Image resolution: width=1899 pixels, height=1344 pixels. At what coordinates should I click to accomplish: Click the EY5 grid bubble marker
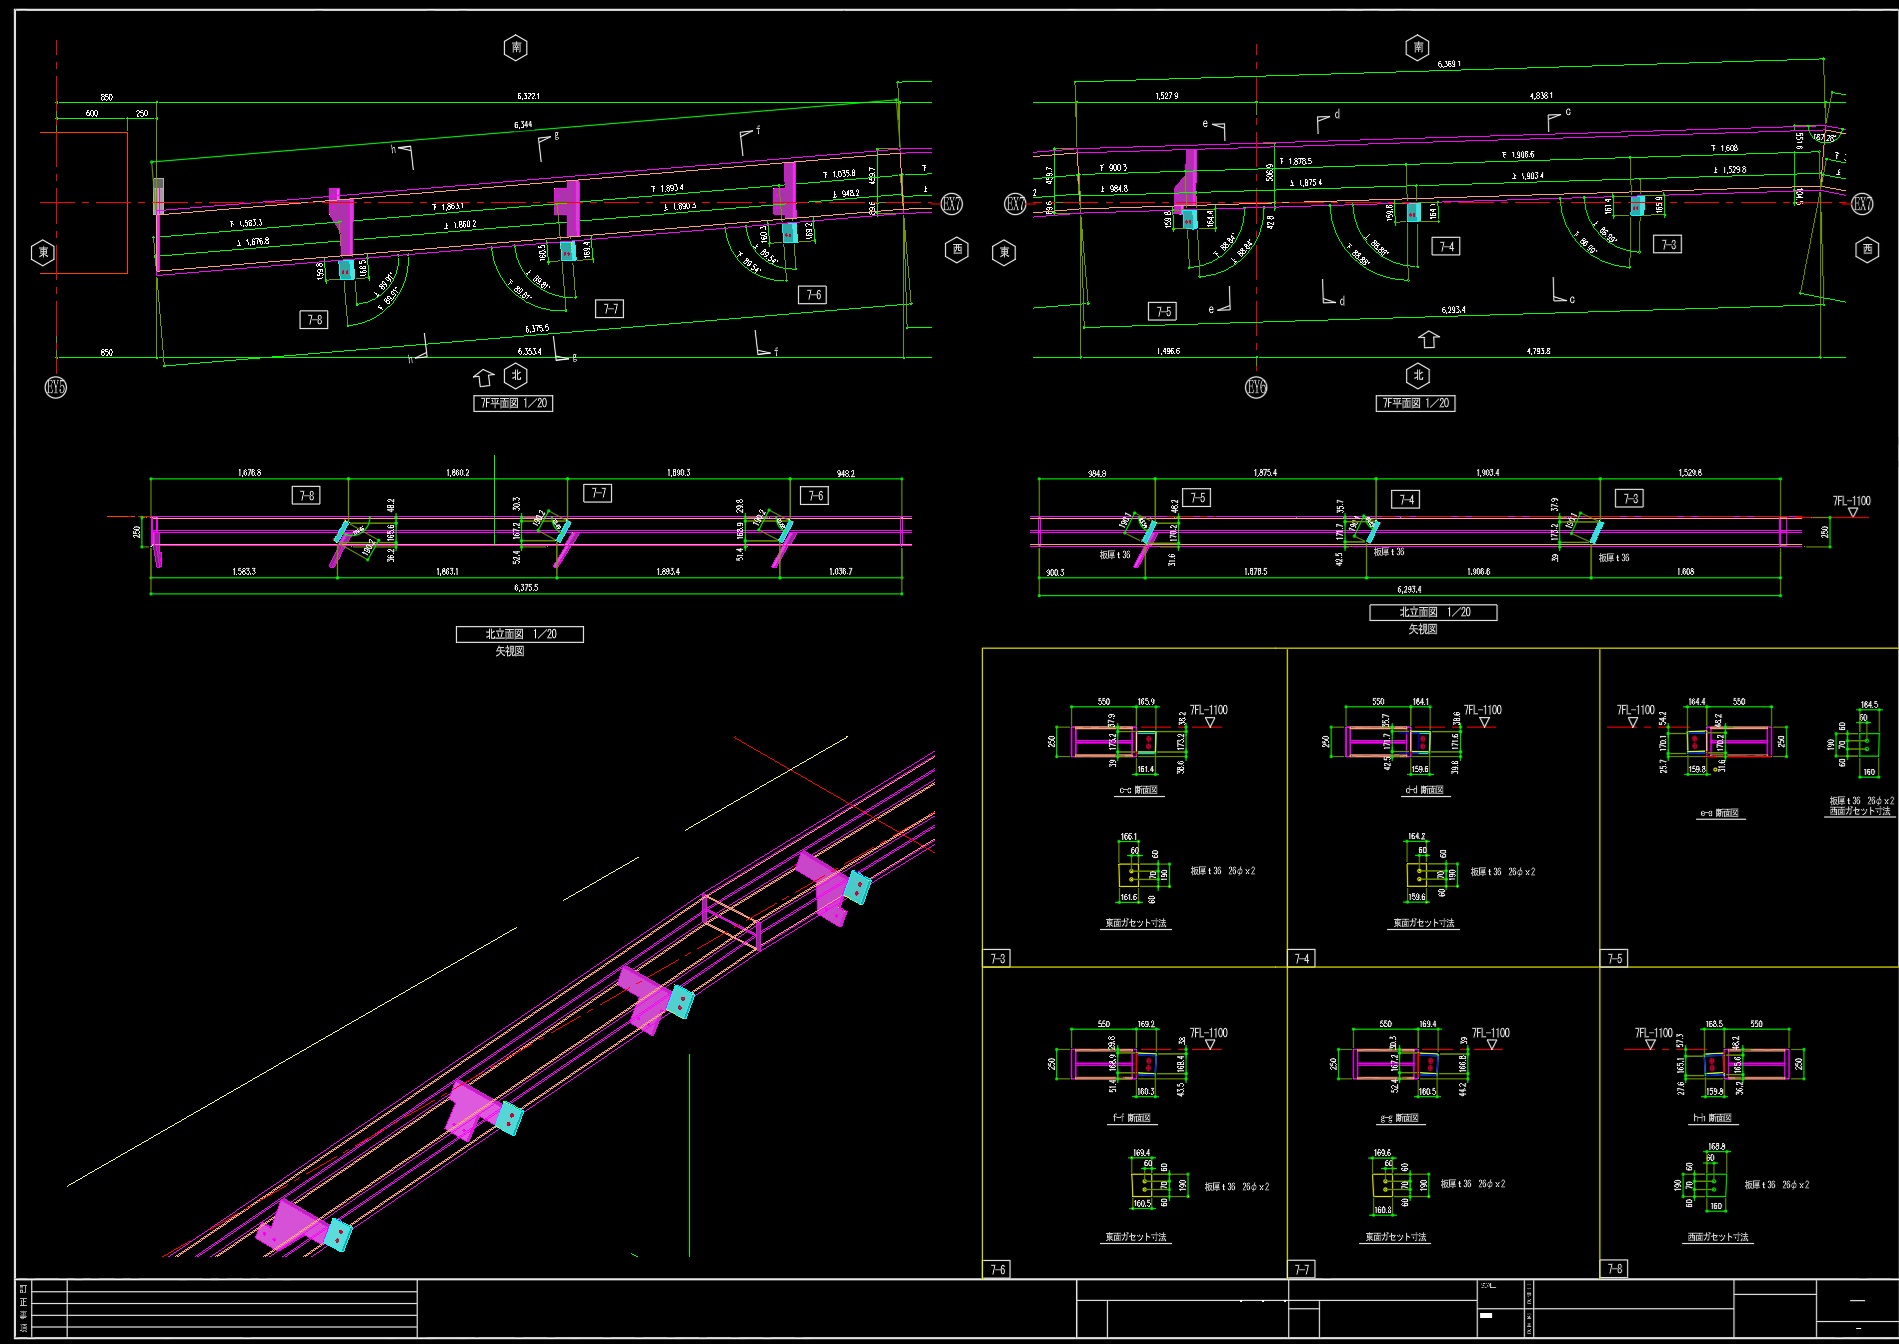coord(56,387)
